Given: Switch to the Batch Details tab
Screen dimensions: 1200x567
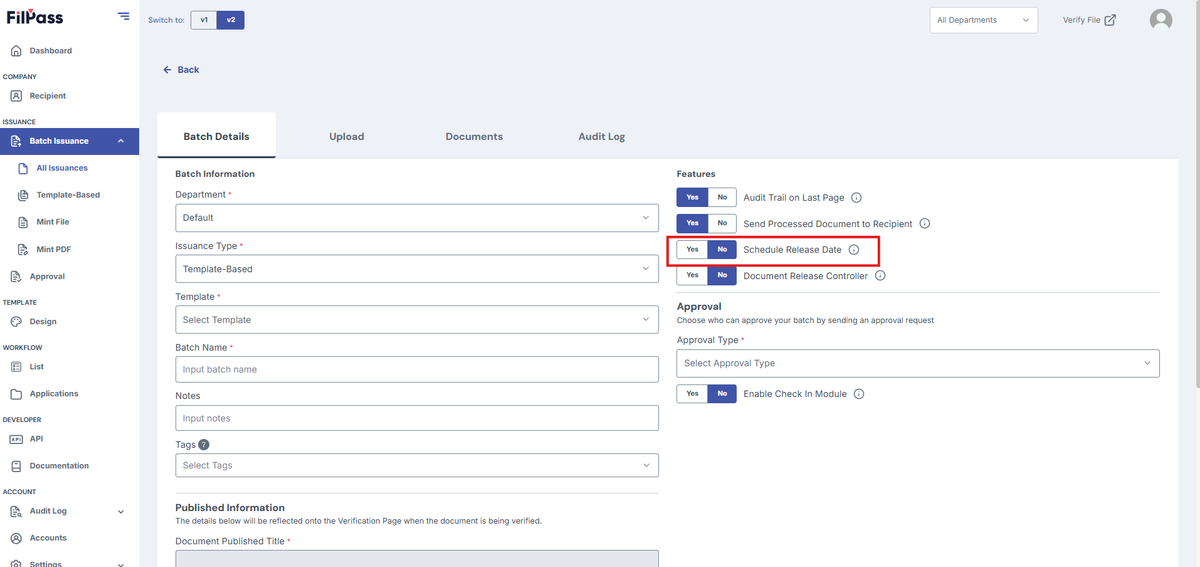Looking at the screenshot, I should [216, 136].
